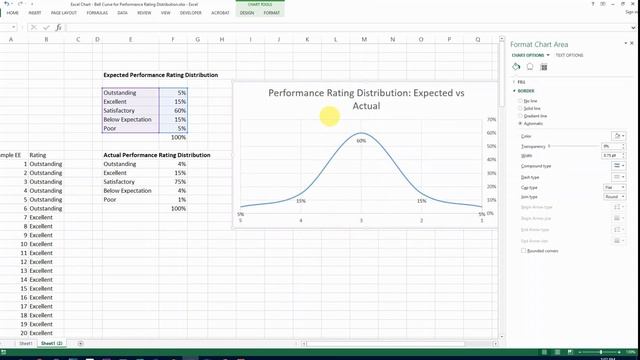
Task: Open the Compound type dropdown
Action: (x=618, y=166)
